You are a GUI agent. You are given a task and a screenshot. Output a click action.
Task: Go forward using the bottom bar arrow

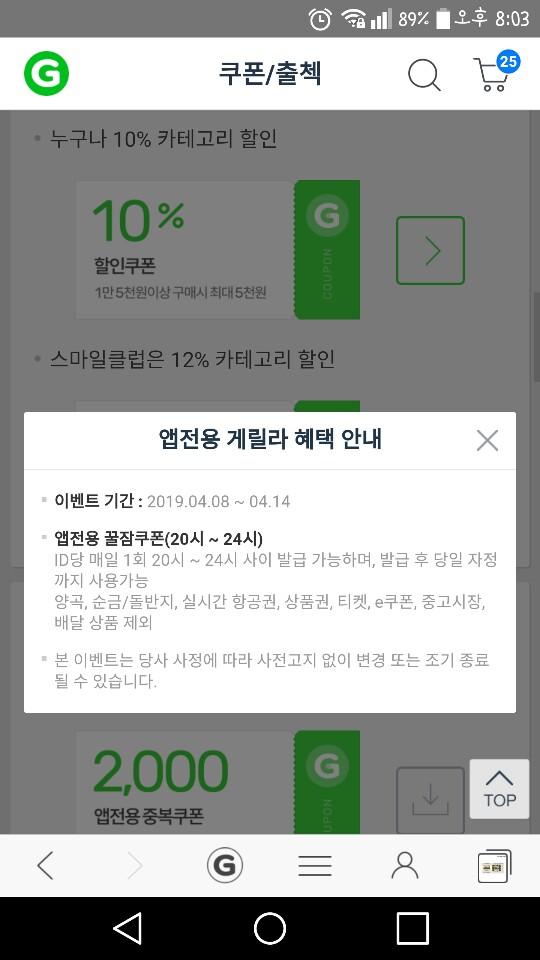point(134,866)
